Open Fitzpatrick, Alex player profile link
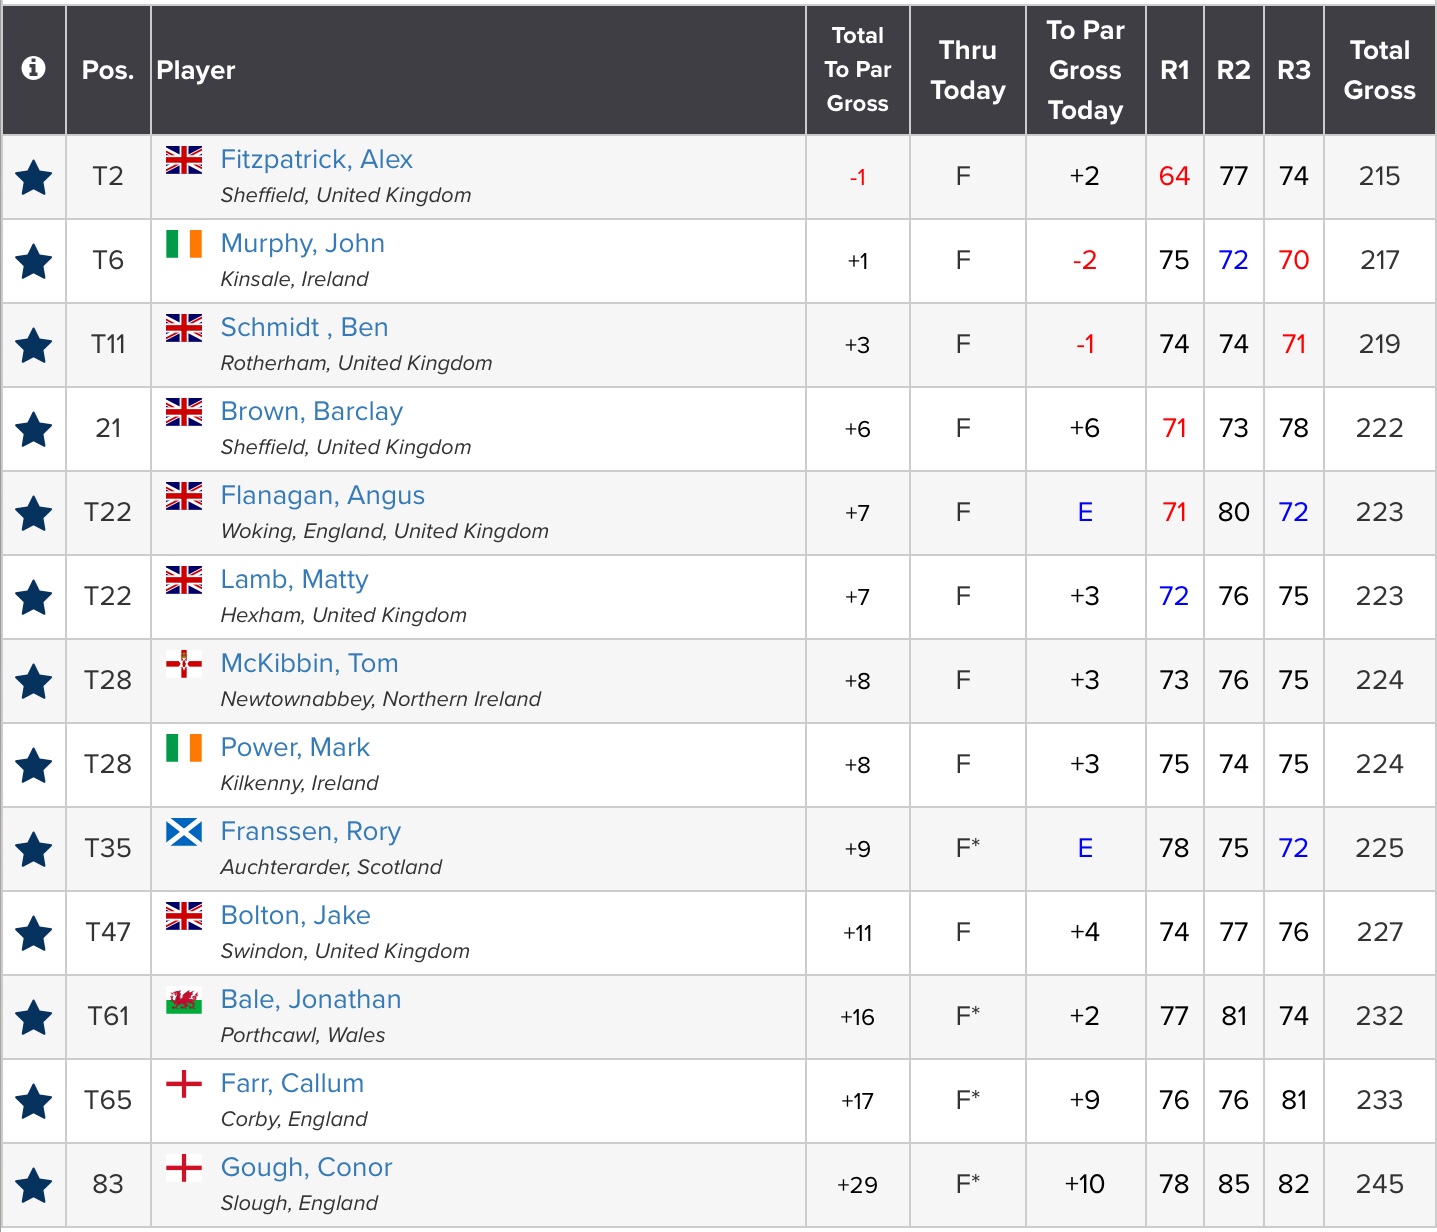1437x1232 pixels. [x=316, y=160]
